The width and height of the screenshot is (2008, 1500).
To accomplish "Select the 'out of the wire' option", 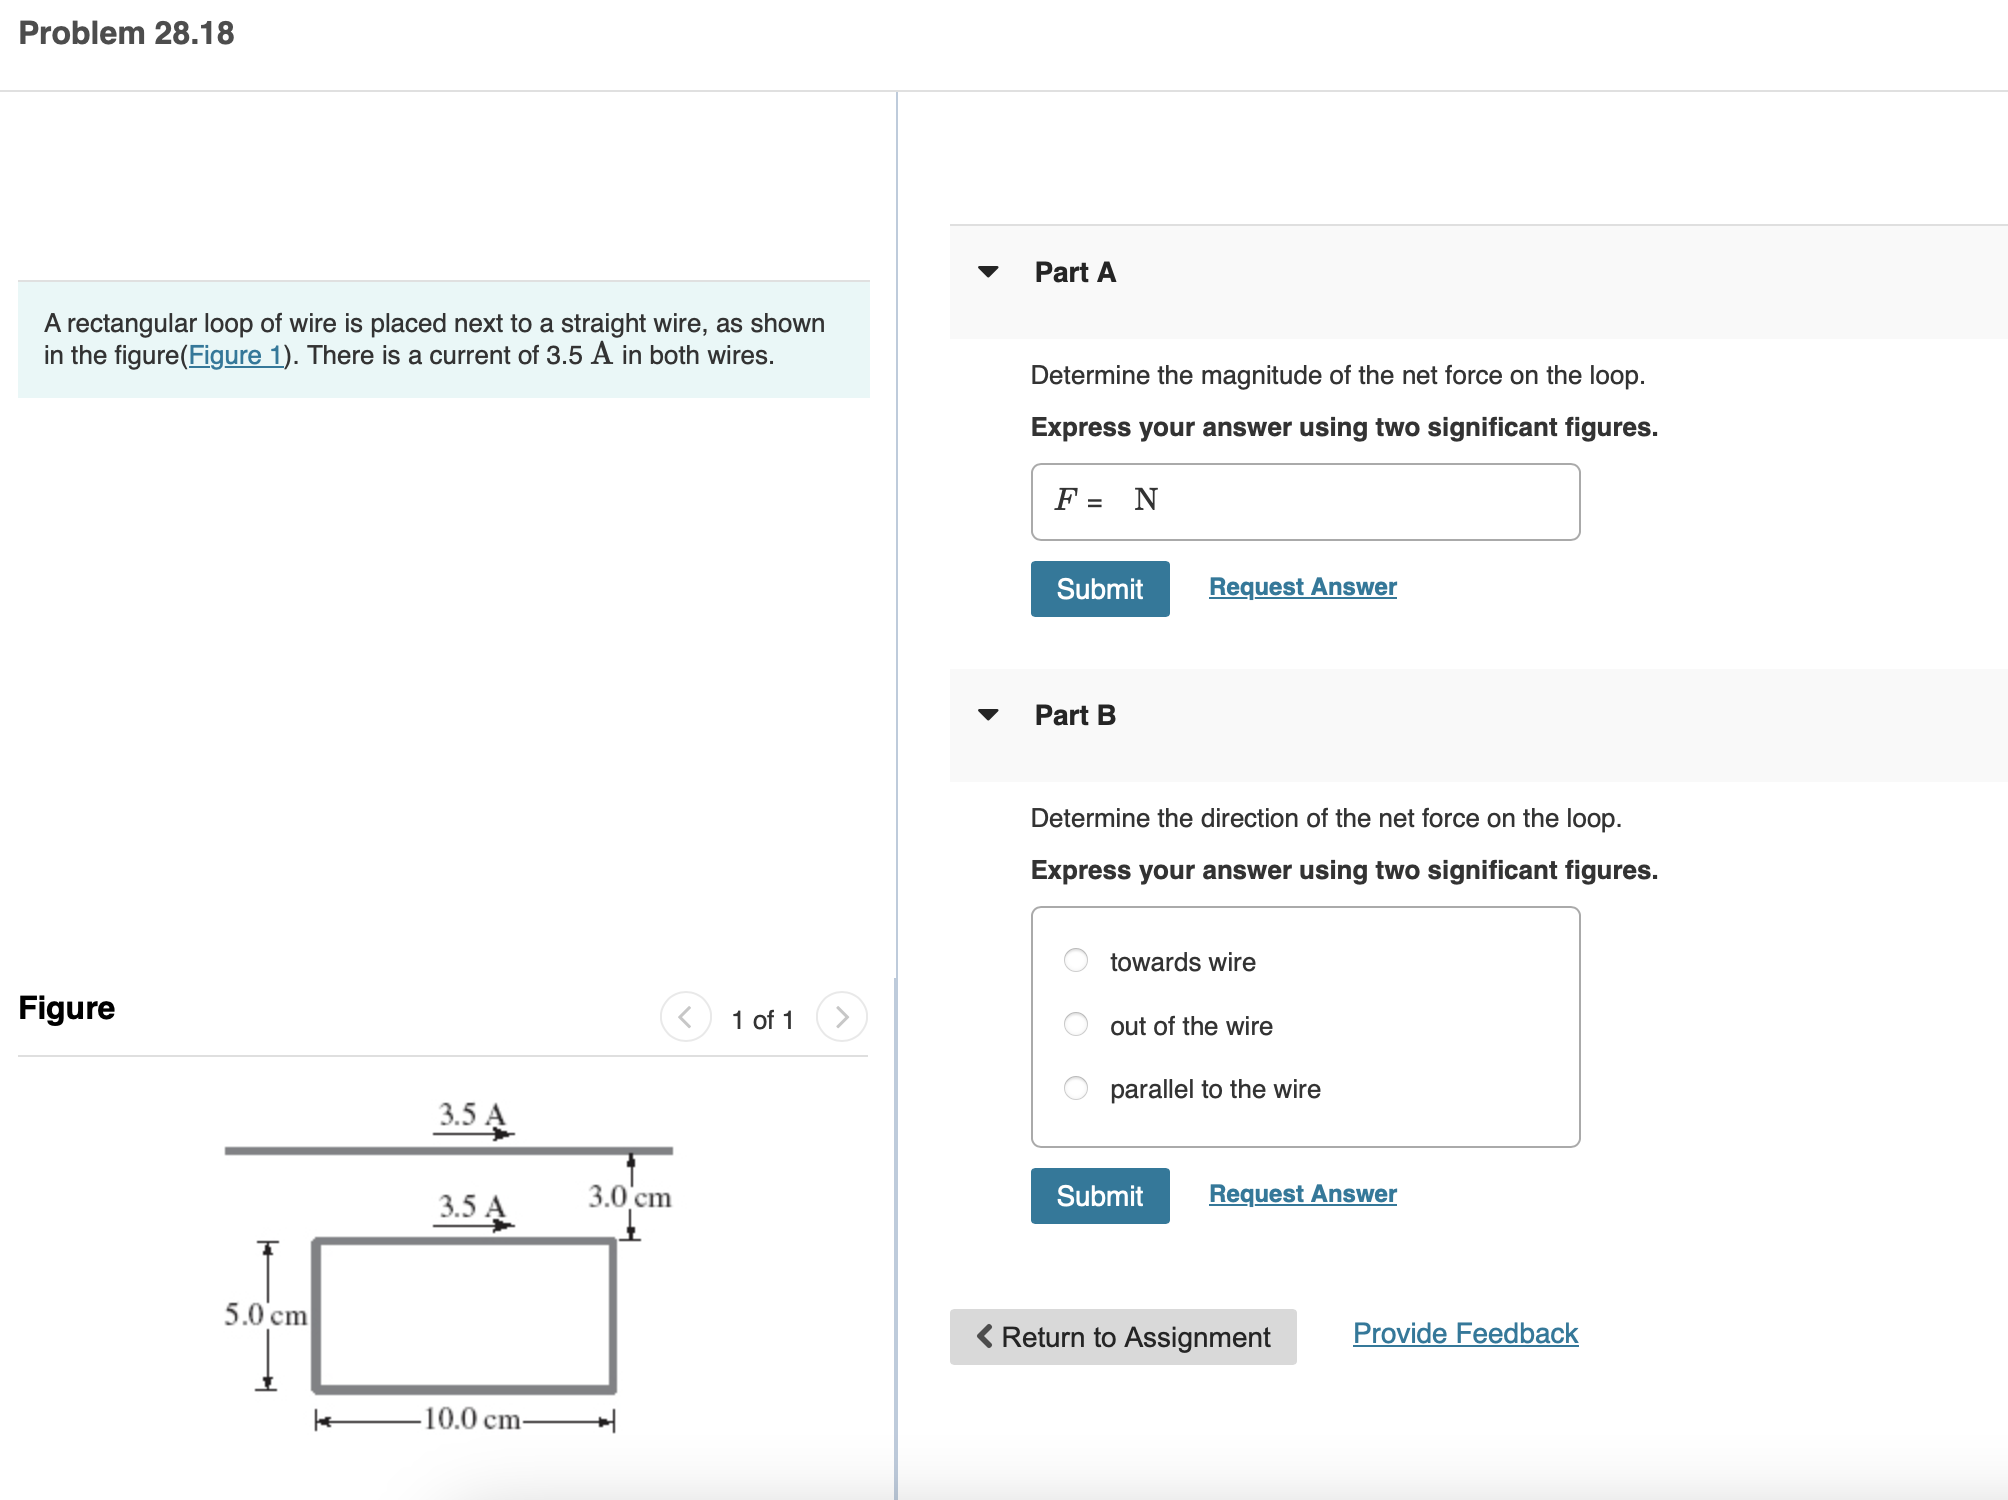I will coord(1075,1024).
